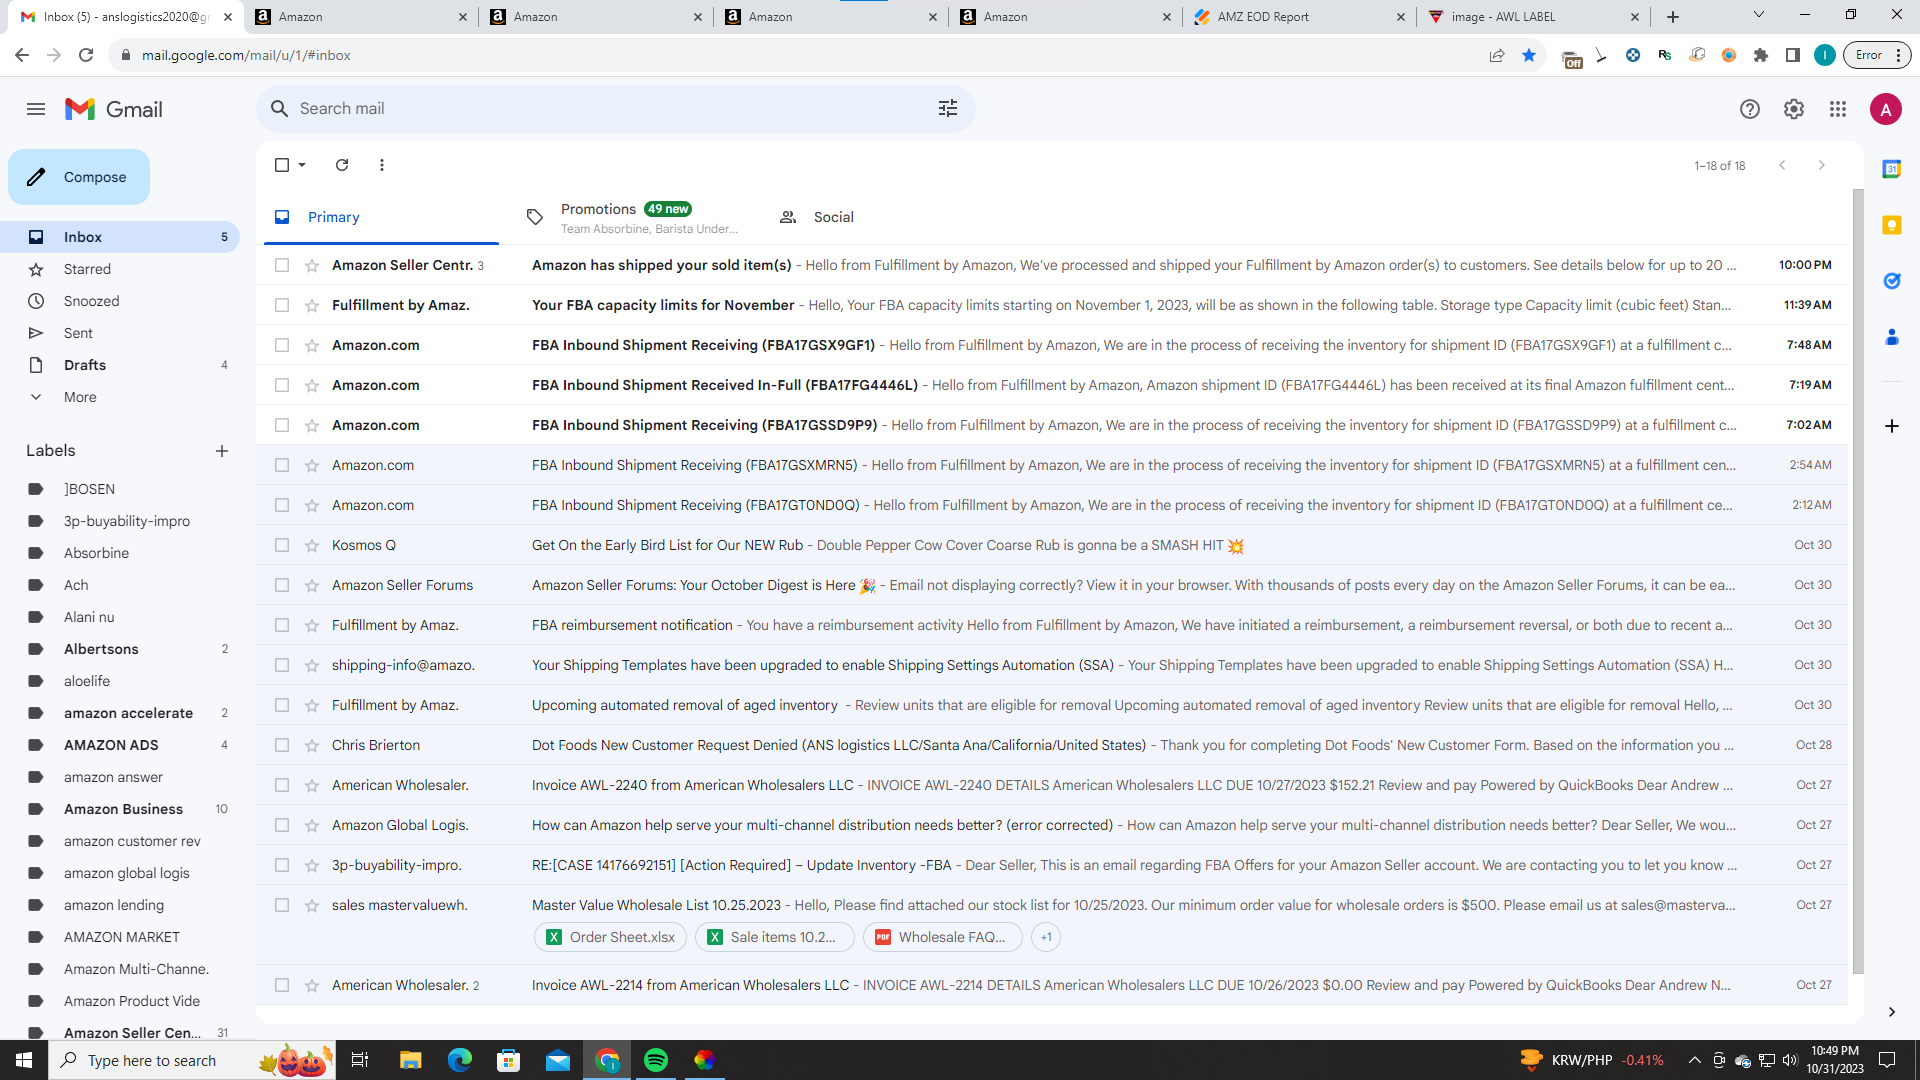This screenshot has width=1920, height=1080.
Task: Open the More options three-dot menu
Action: (x=382, y=165)
